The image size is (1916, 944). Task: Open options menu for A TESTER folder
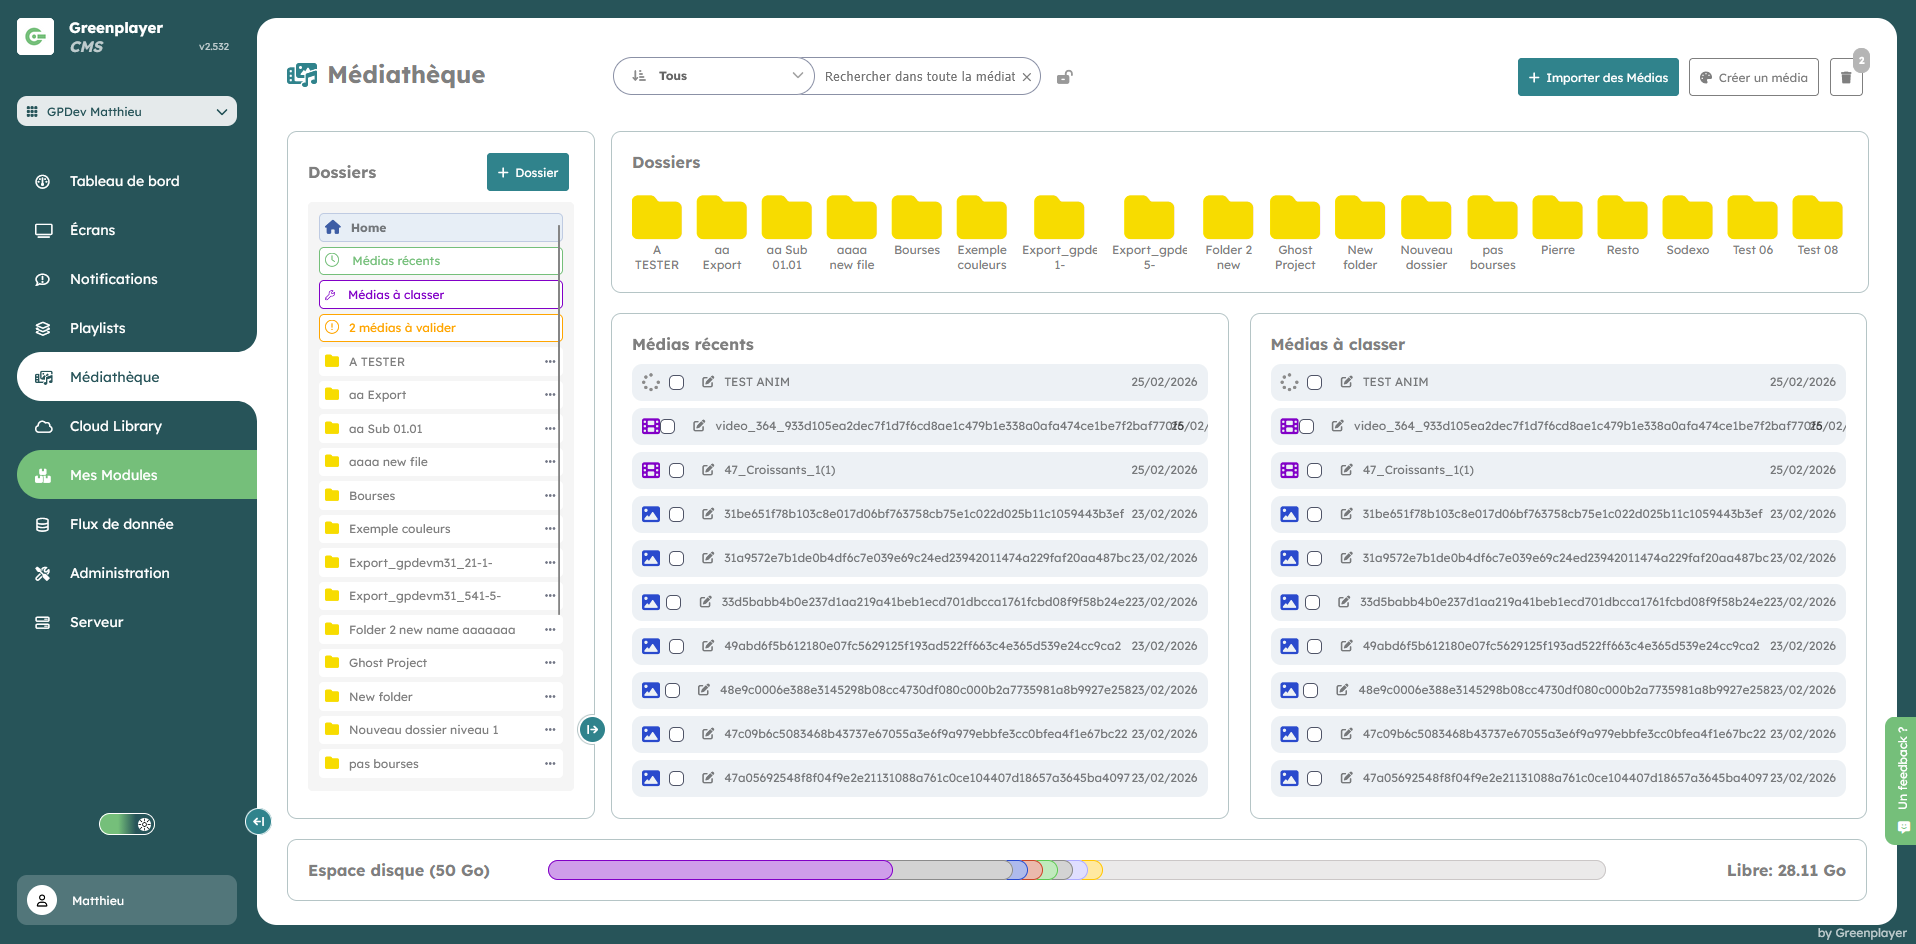coord(549,362)
